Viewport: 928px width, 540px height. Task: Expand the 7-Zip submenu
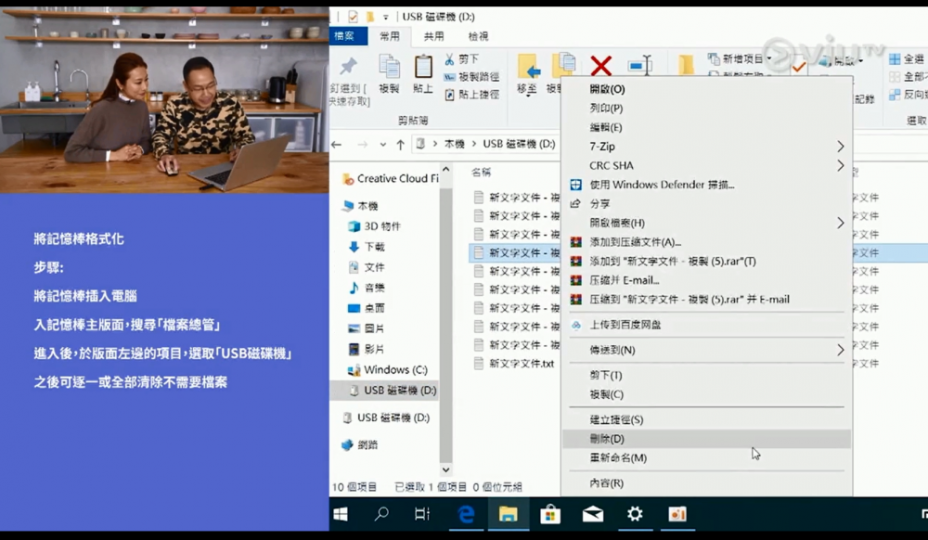point(707,146)
